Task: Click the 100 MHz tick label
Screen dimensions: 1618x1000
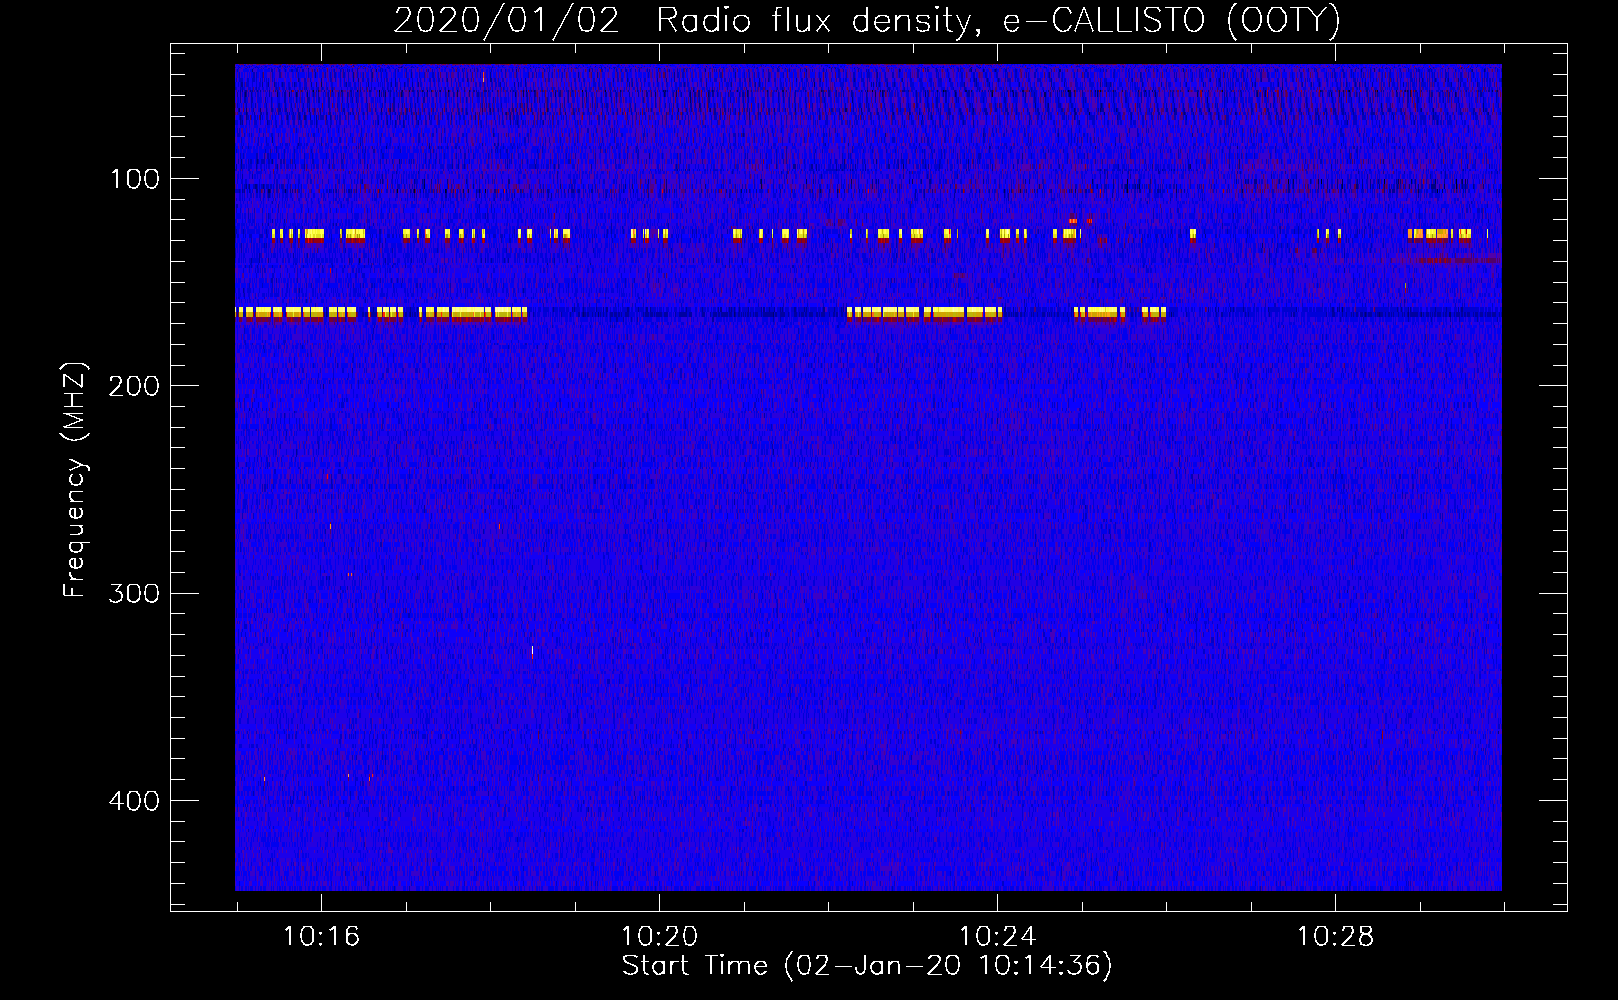Action: [135, 179]
